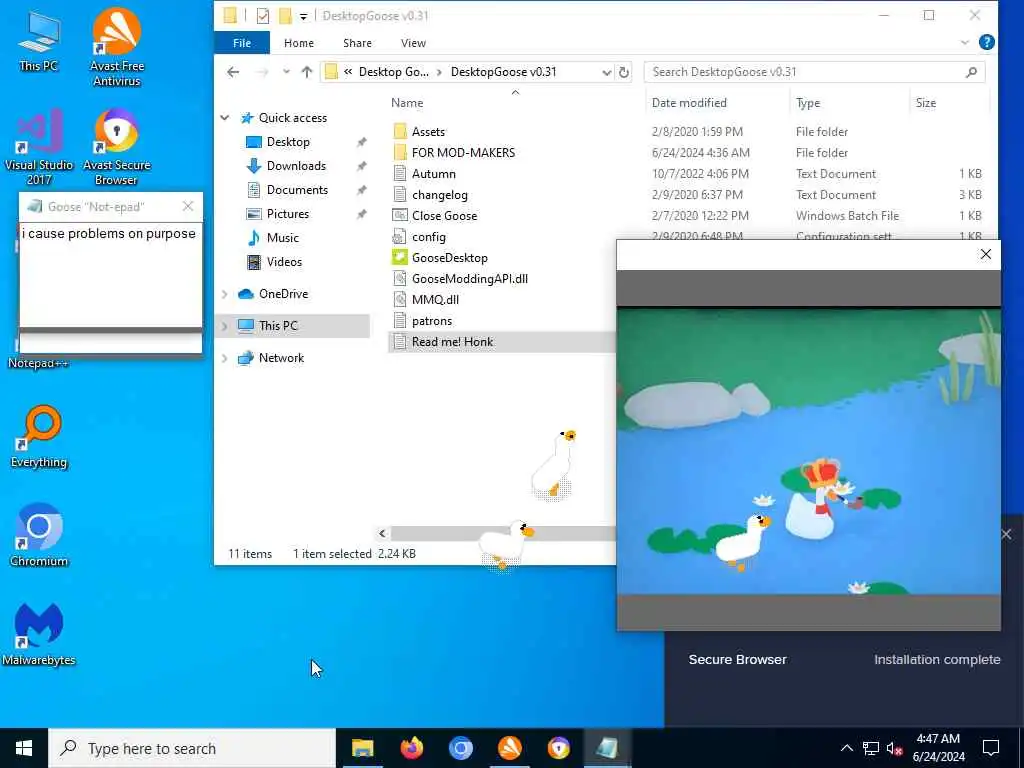Image resolution: width=1024 pixels, height=768 pixels.
Task: Expand the This PC tree node
Action: 225,325
